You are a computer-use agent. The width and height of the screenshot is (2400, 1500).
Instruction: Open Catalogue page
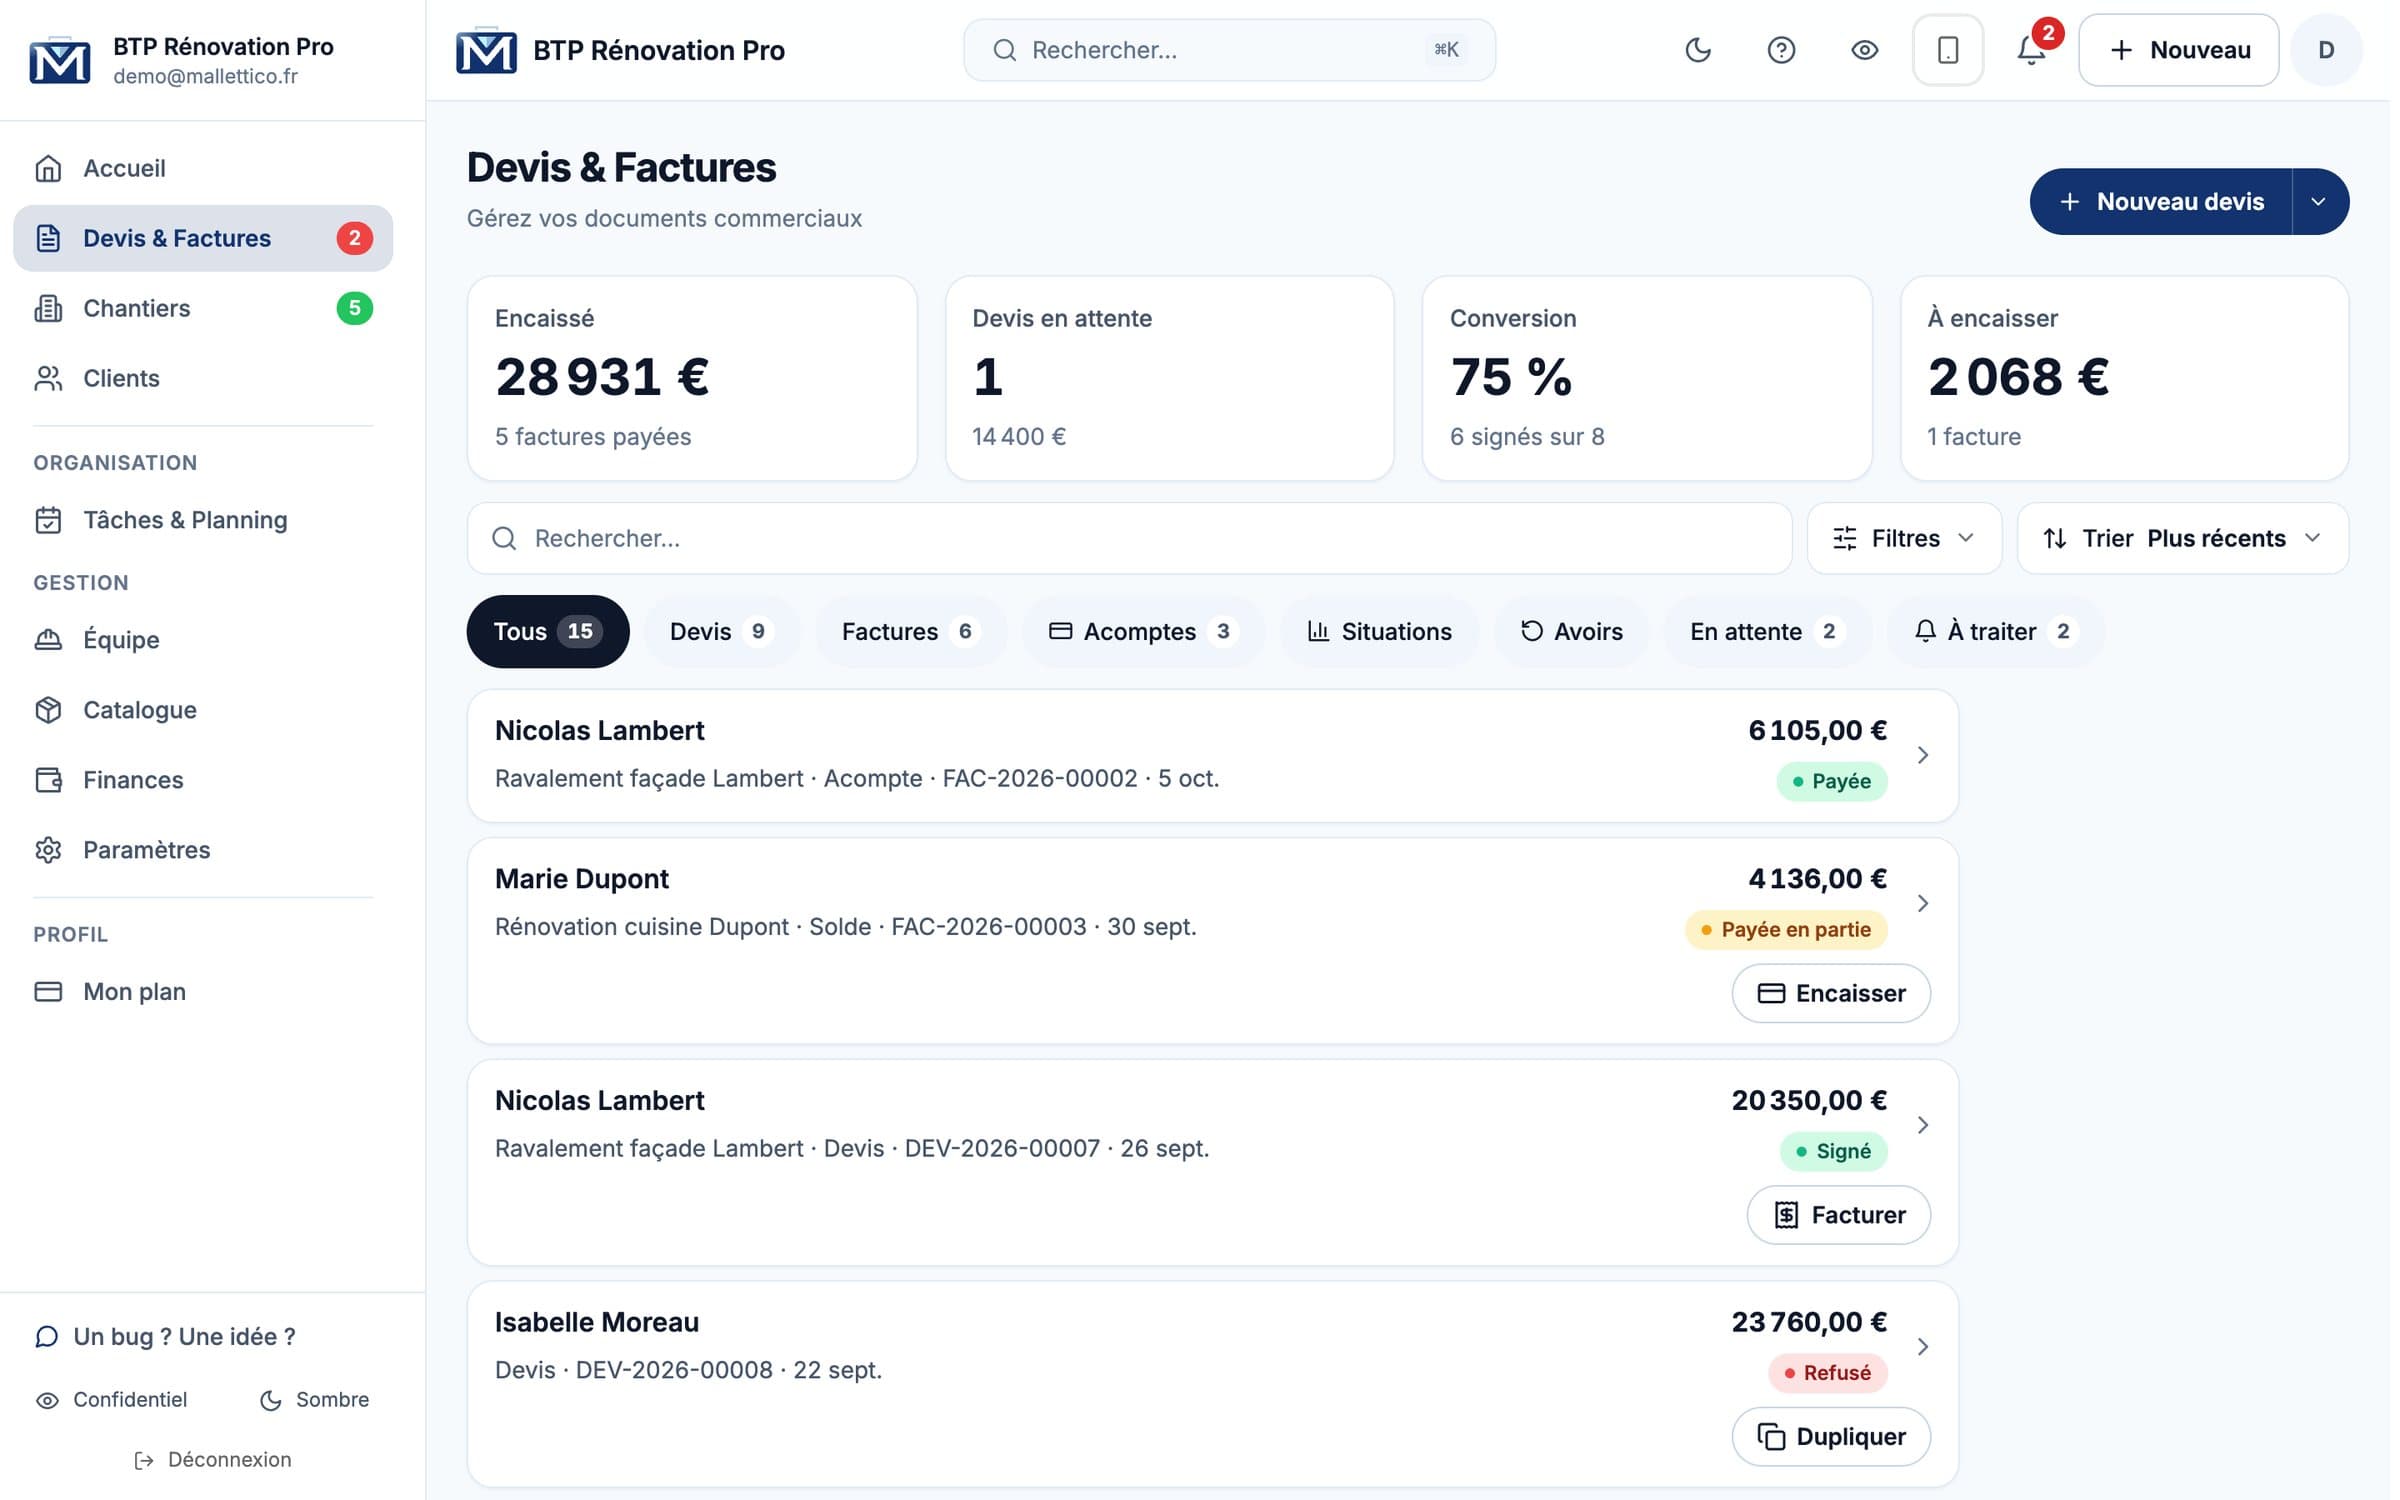point(203,710)
